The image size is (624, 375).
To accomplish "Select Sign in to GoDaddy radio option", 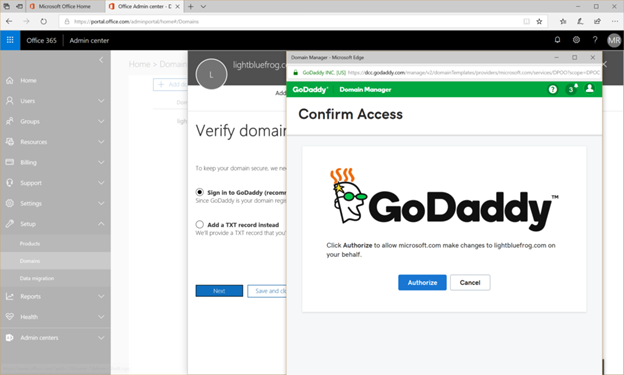I will [200, 192].
